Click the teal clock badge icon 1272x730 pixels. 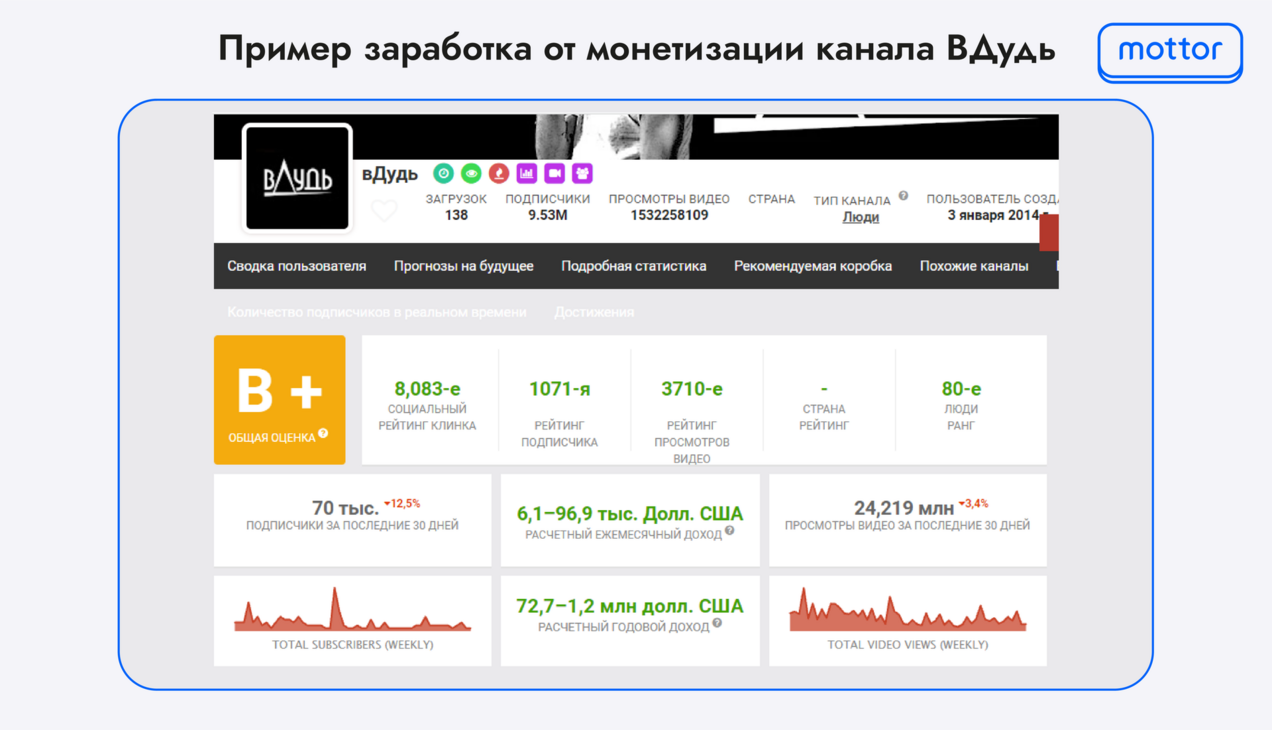[x=443, y=173]
